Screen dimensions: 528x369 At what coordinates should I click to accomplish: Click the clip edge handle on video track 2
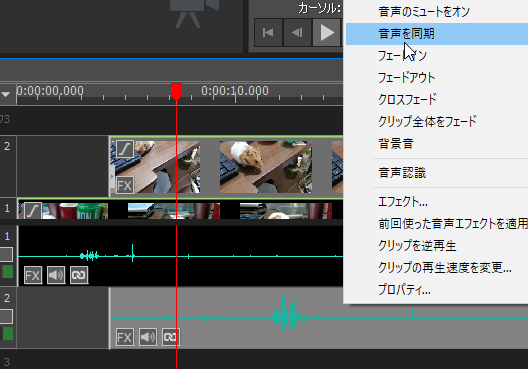tap(112, 176)
